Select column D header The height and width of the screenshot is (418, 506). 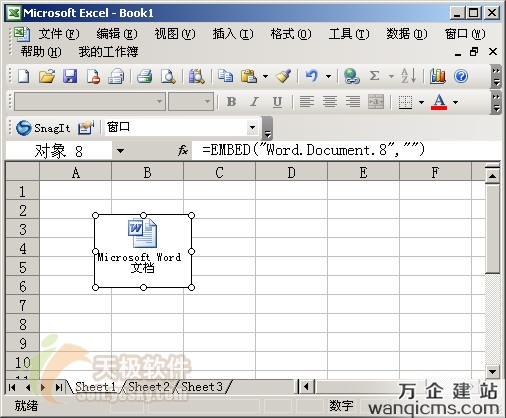click(291, 172)
